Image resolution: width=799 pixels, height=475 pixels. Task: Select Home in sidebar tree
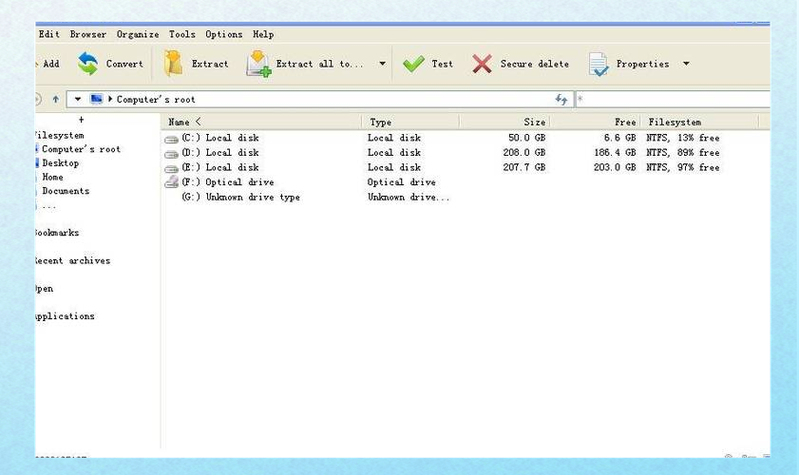52,177
